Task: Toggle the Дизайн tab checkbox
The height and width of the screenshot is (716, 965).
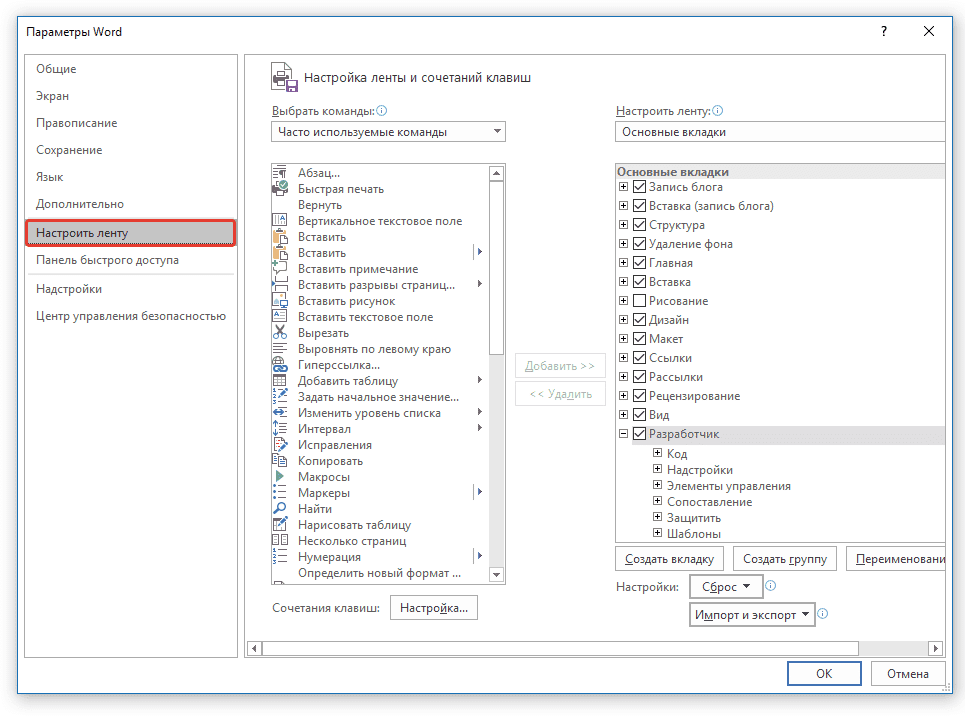Action: tap(640, 320)
